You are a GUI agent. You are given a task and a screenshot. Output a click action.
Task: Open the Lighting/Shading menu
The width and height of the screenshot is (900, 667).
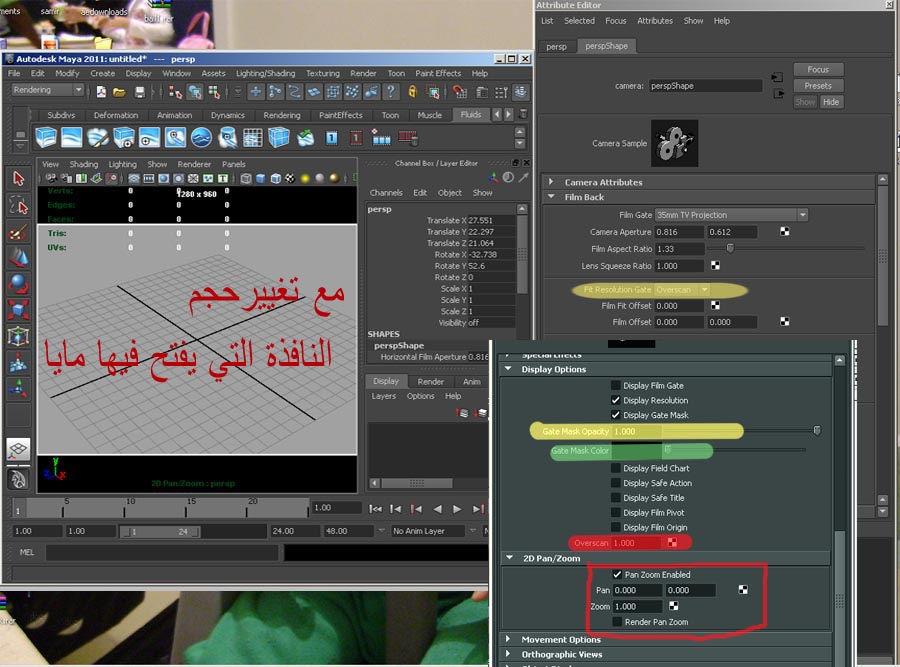[265, 73]
